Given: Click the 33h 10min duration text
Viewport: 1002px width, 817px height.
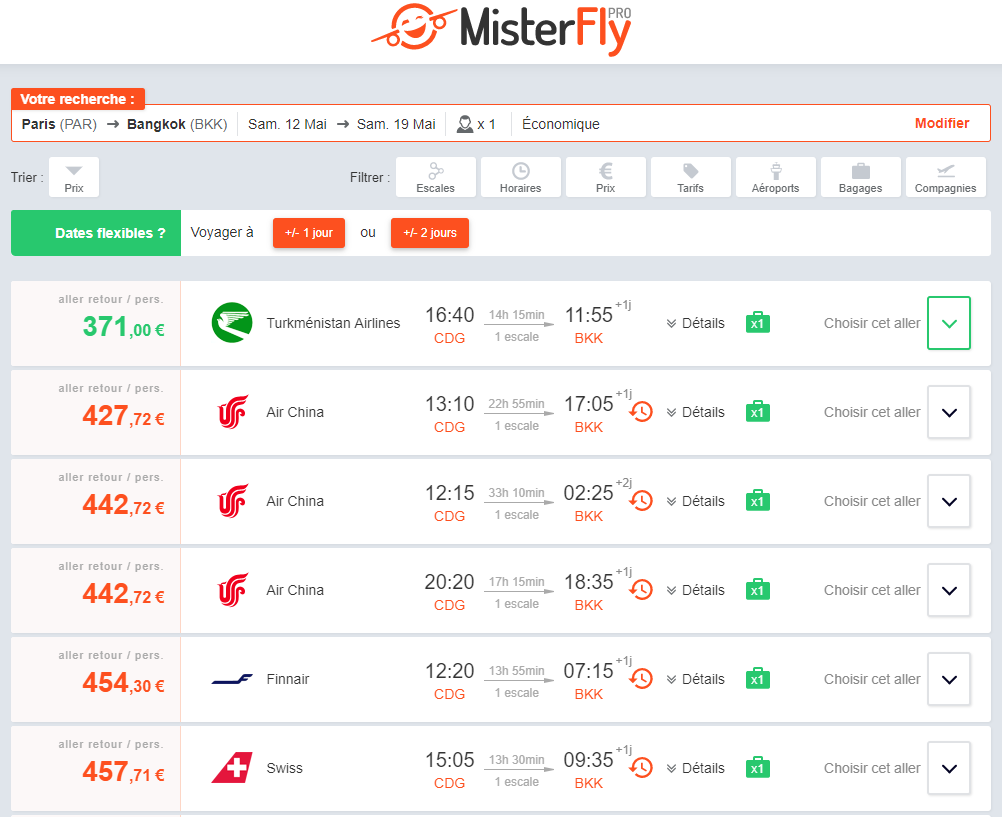Looking at the screenshot, I should tap(516, 492).
